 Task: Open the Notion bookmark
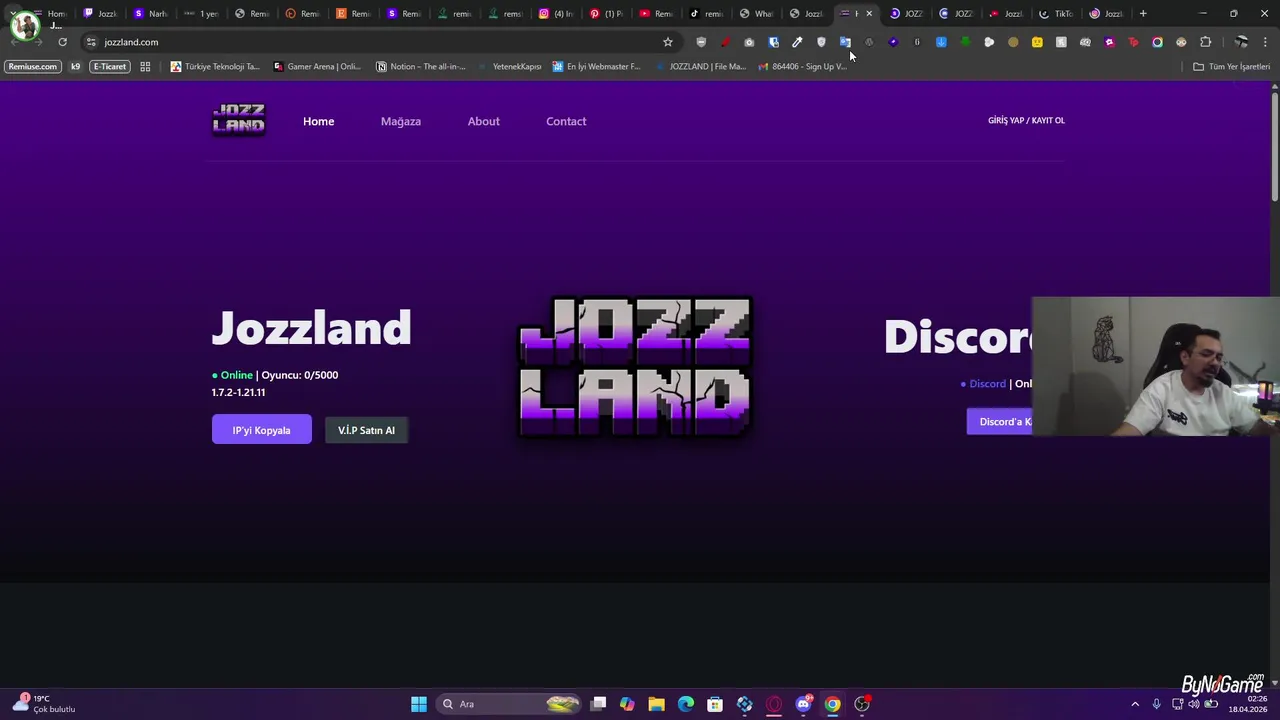coord(421,66)
